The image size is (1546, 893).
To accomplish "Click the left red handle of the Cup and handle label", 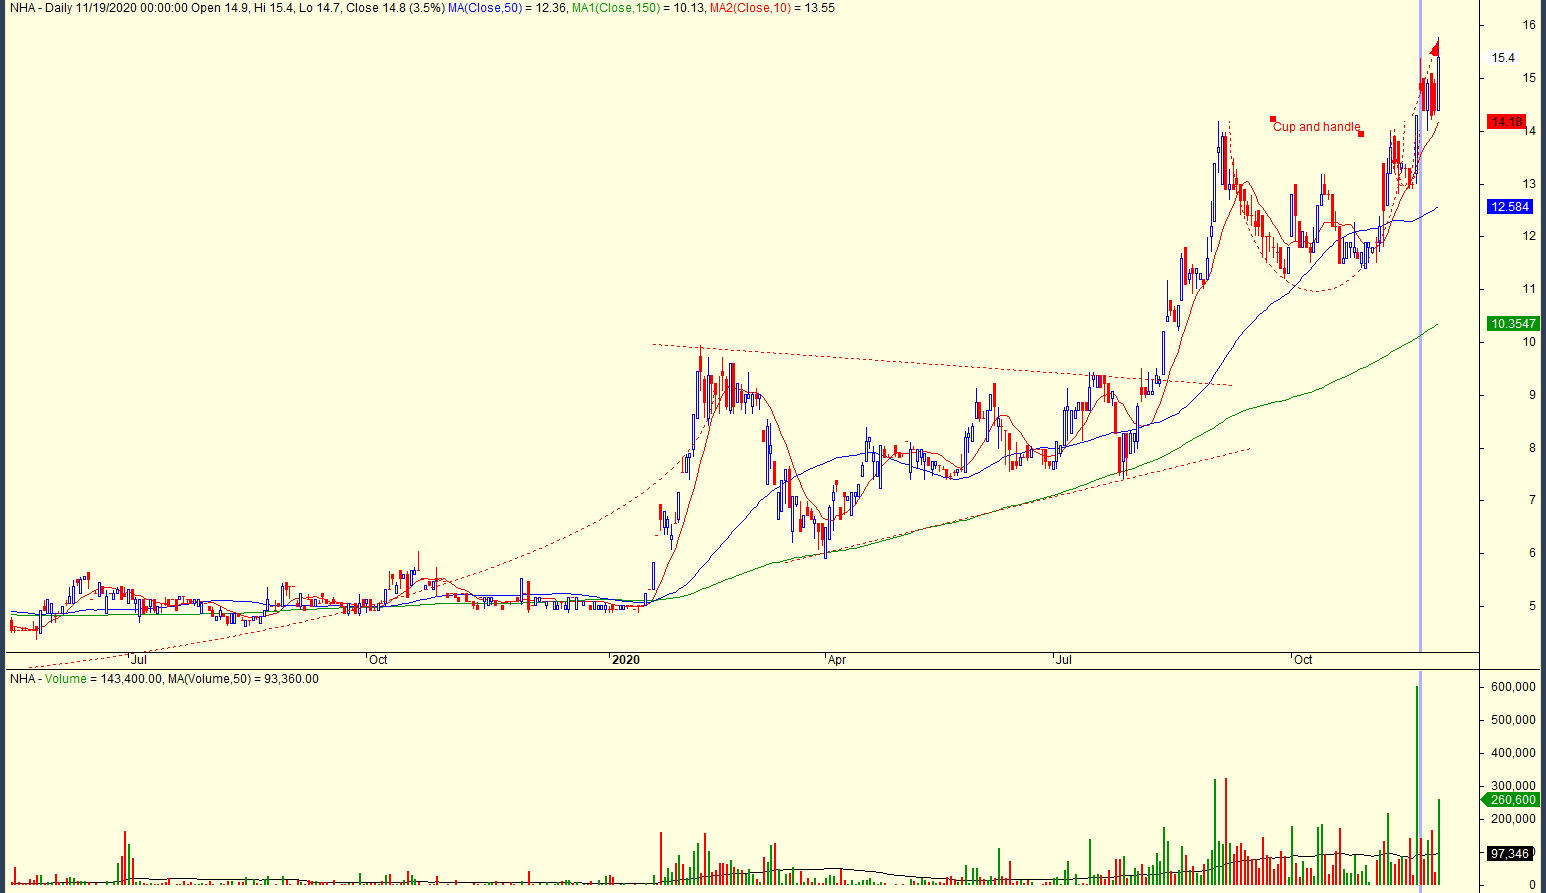I will coord(1273,119).
